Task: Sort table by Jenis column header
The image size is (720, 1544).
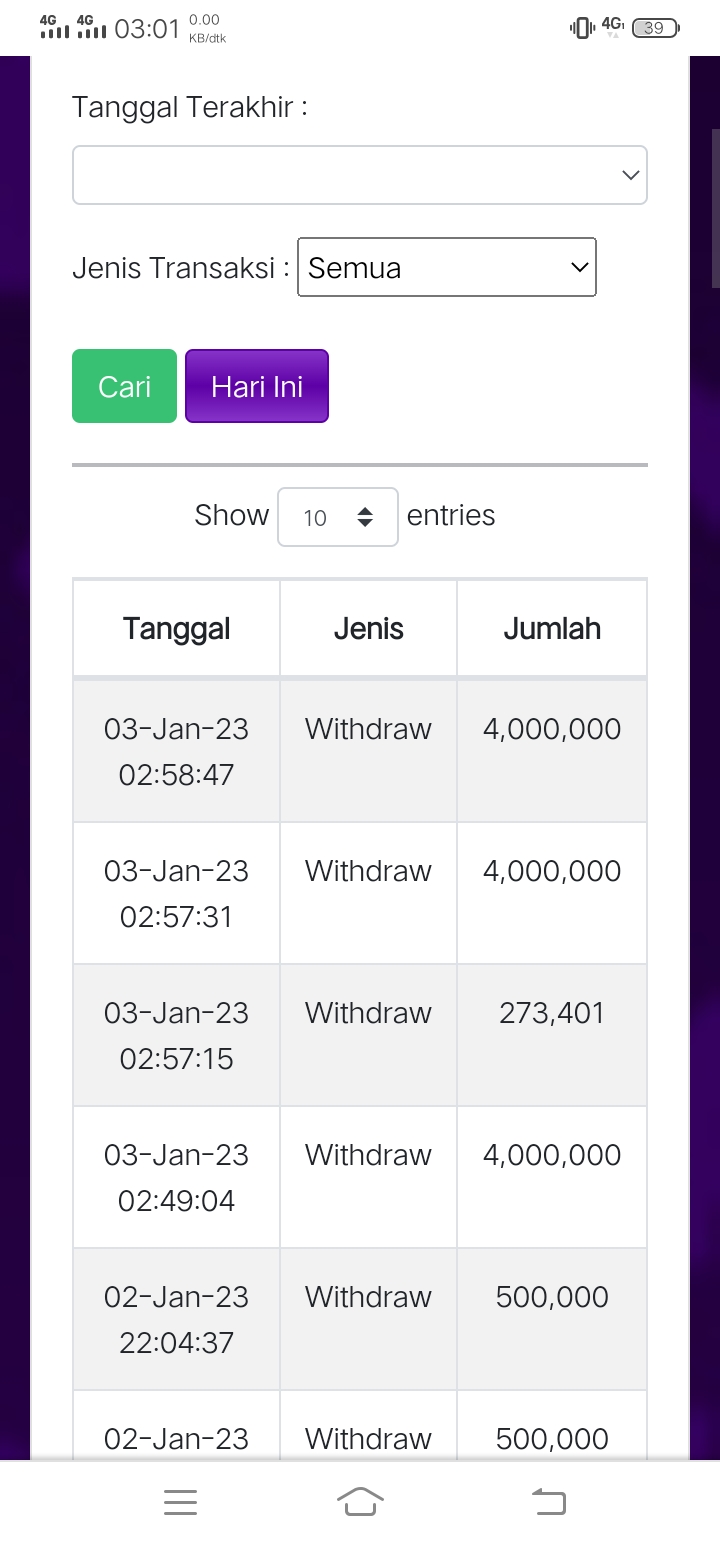Action: (x=368, y=629)
